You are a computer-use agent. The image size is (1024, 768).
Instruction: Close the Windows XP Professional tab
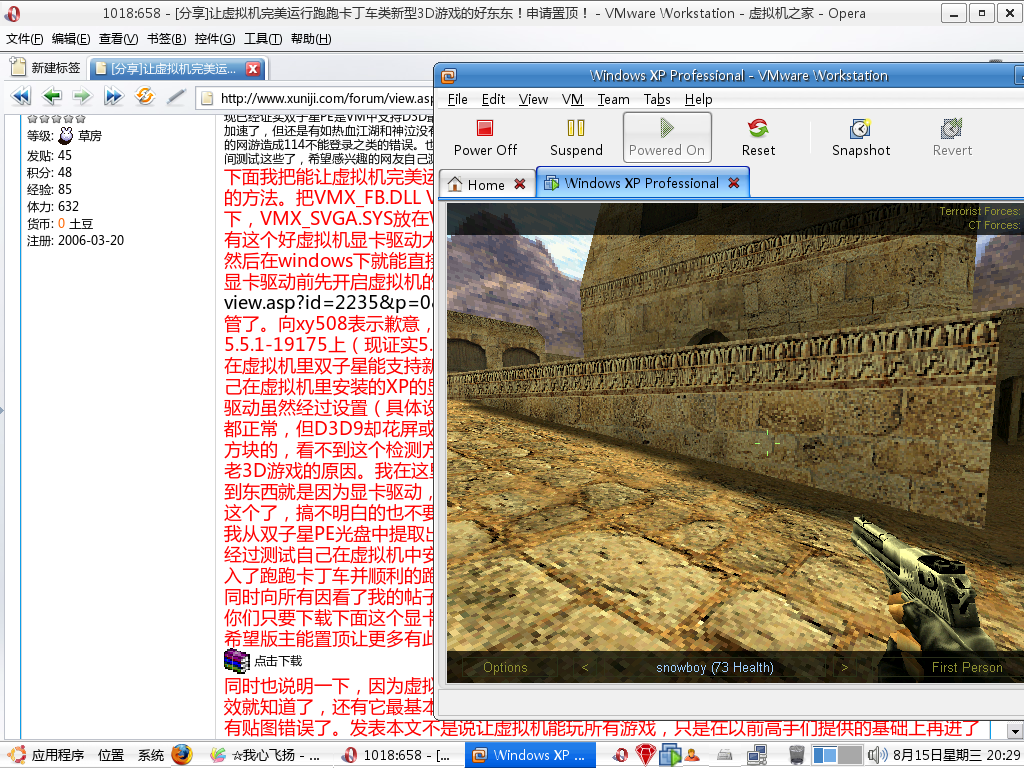tap(734, 183)
